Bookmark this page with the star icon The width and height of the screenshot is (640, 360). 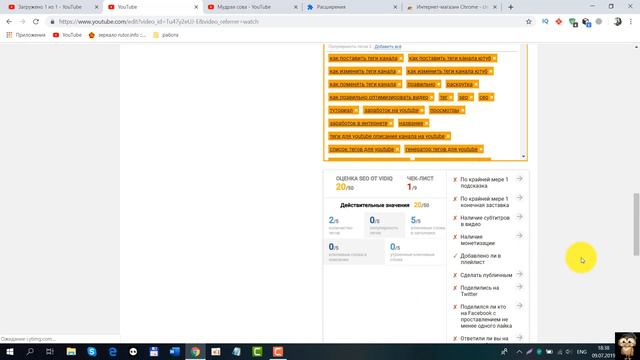(529, 22)
